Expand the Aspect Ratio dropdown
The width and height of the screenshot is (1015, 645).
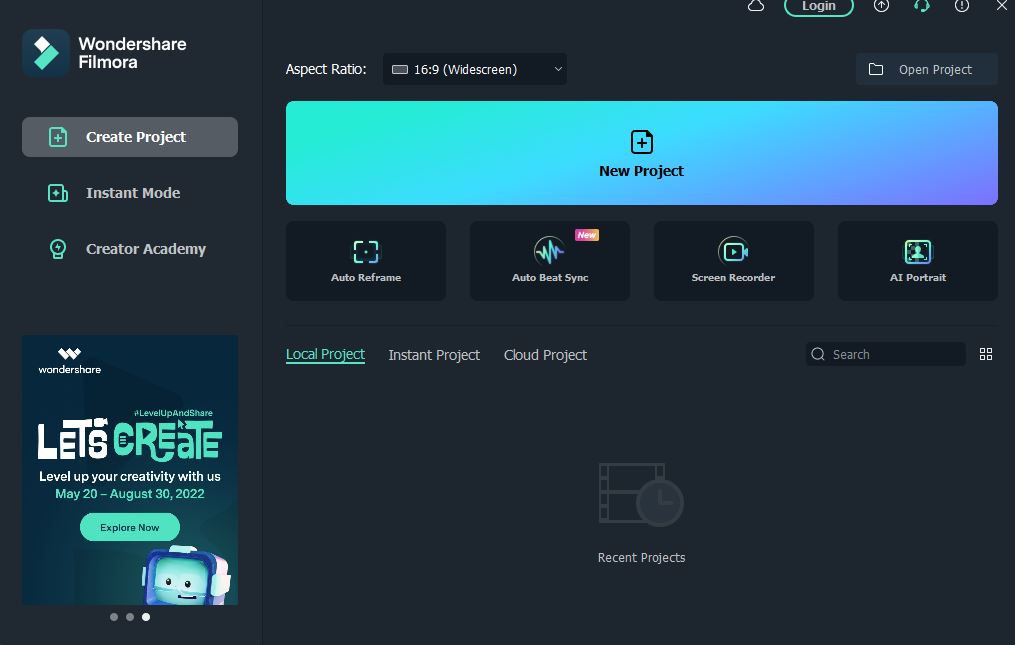[474, 69]
